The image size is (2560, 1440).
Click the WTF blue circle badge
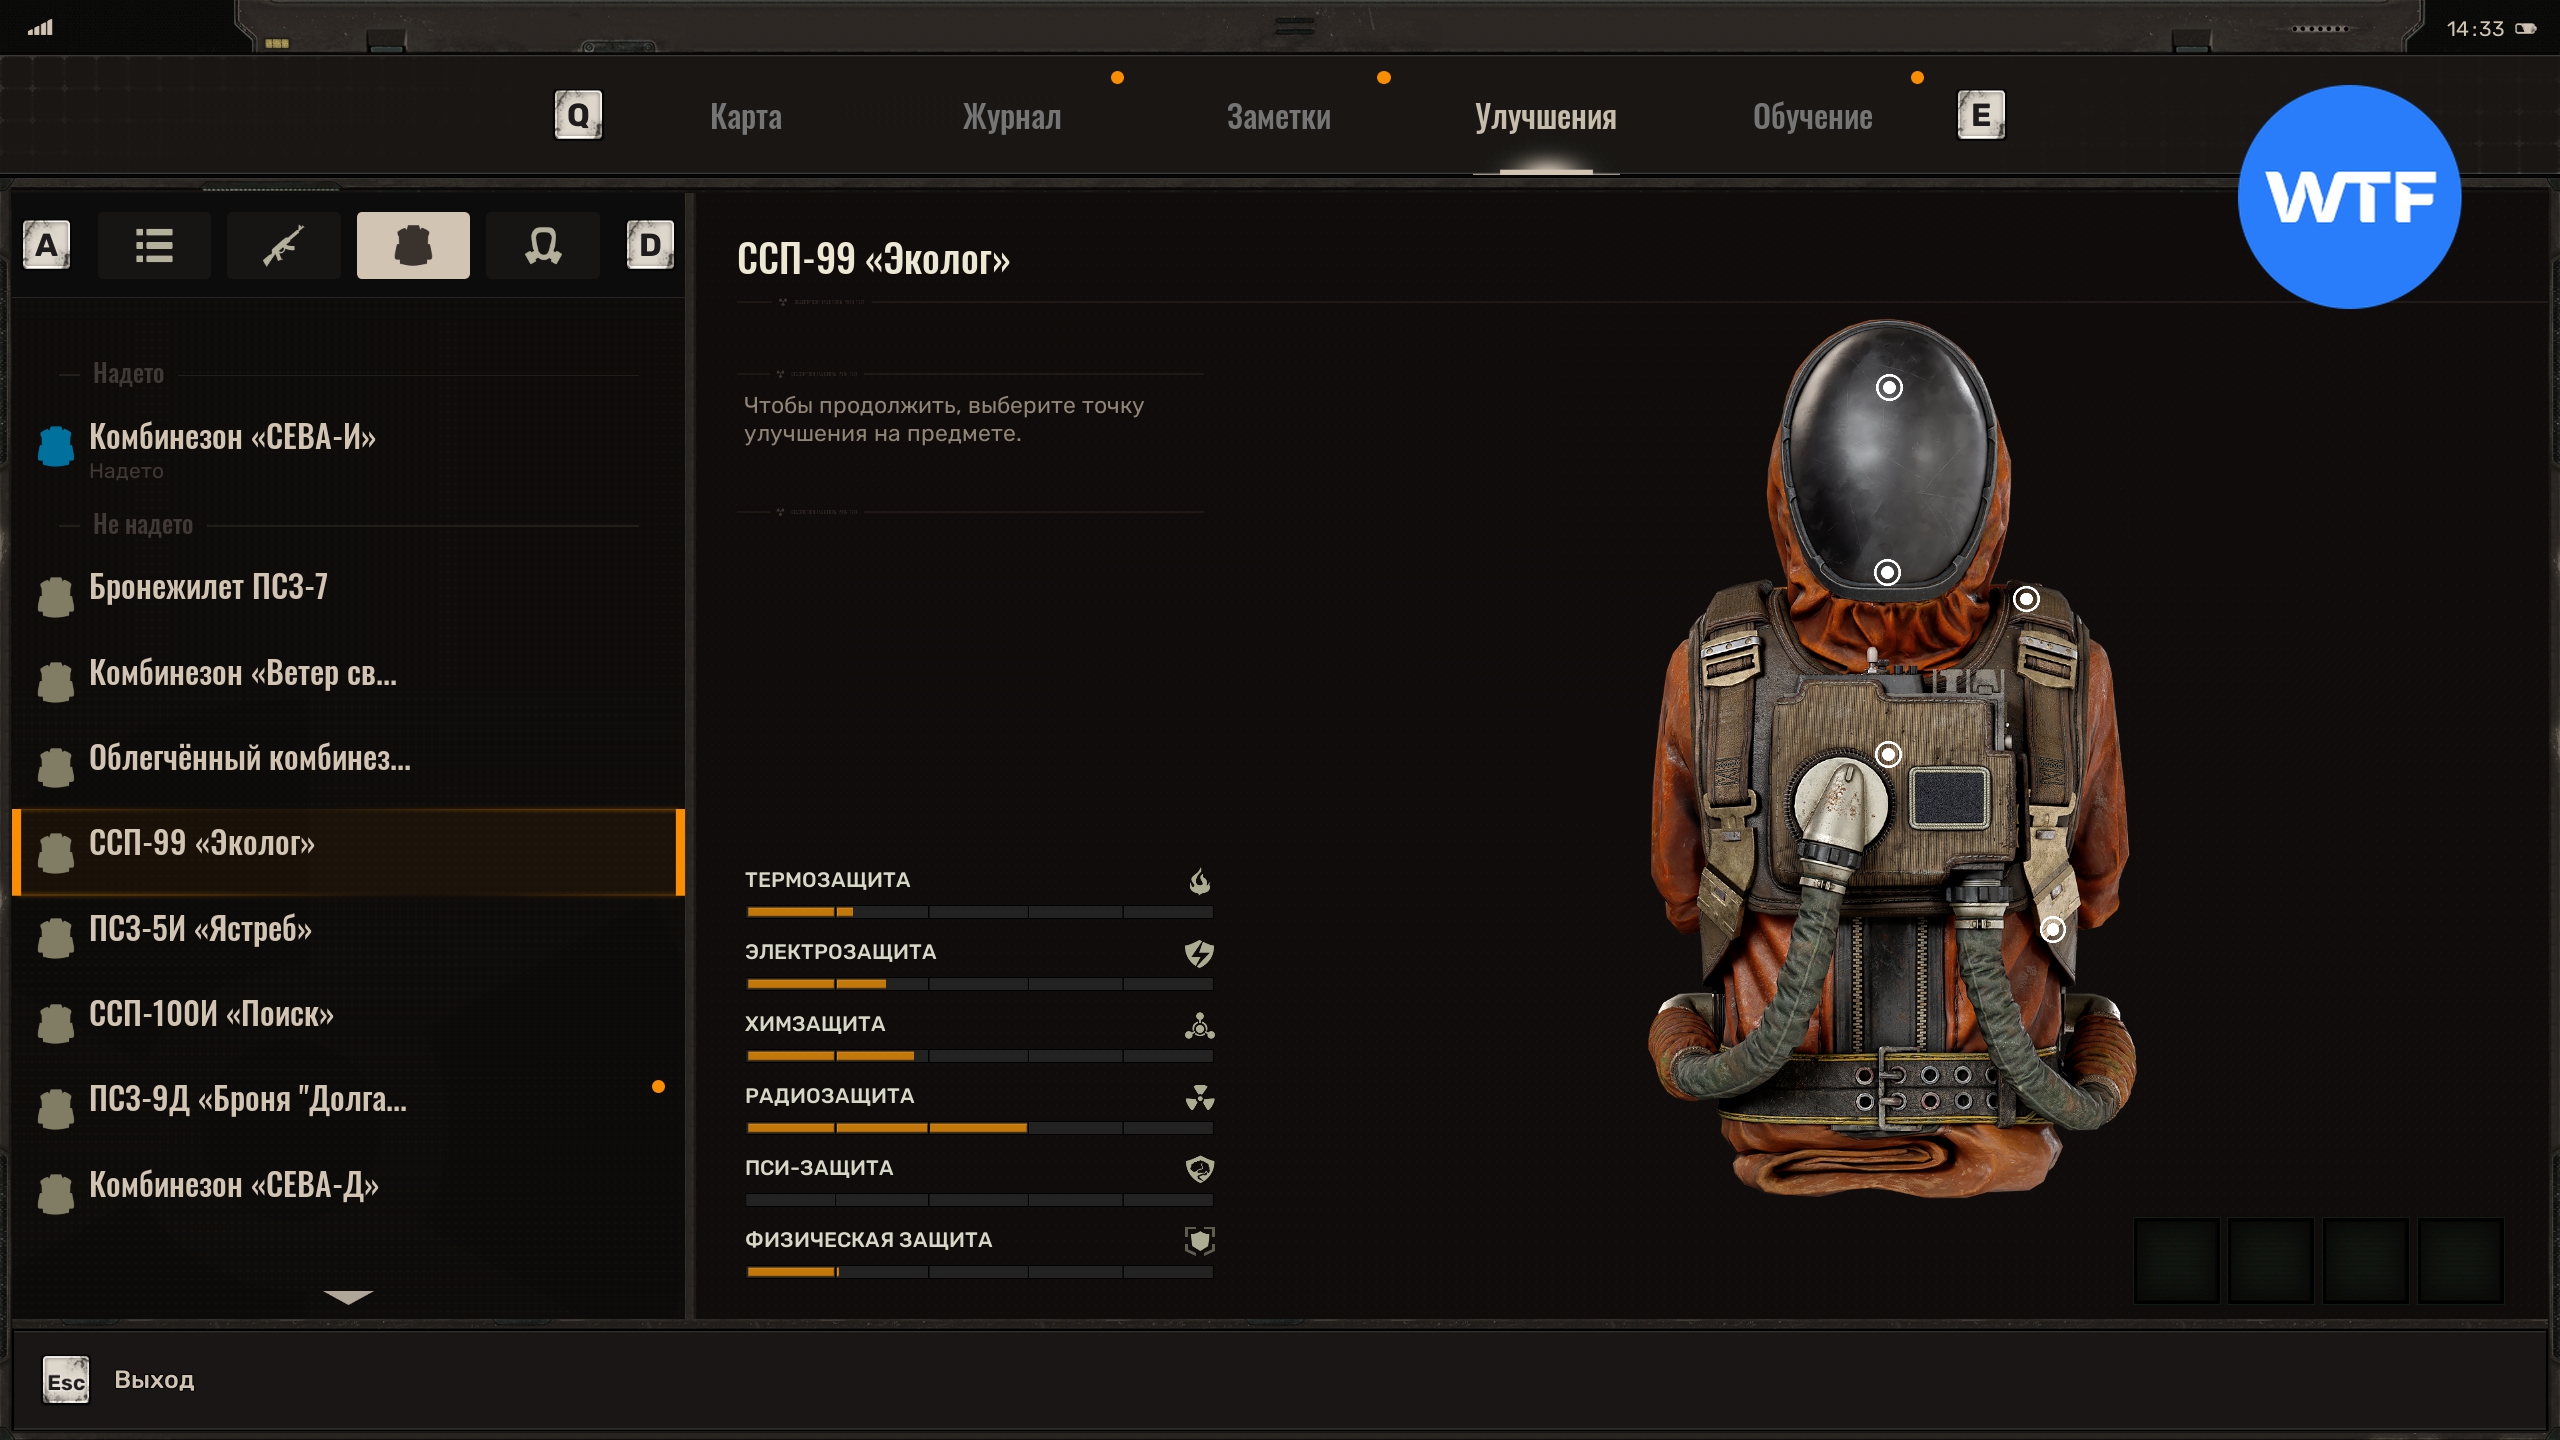pyautogui.click(x=2349, y=197)
